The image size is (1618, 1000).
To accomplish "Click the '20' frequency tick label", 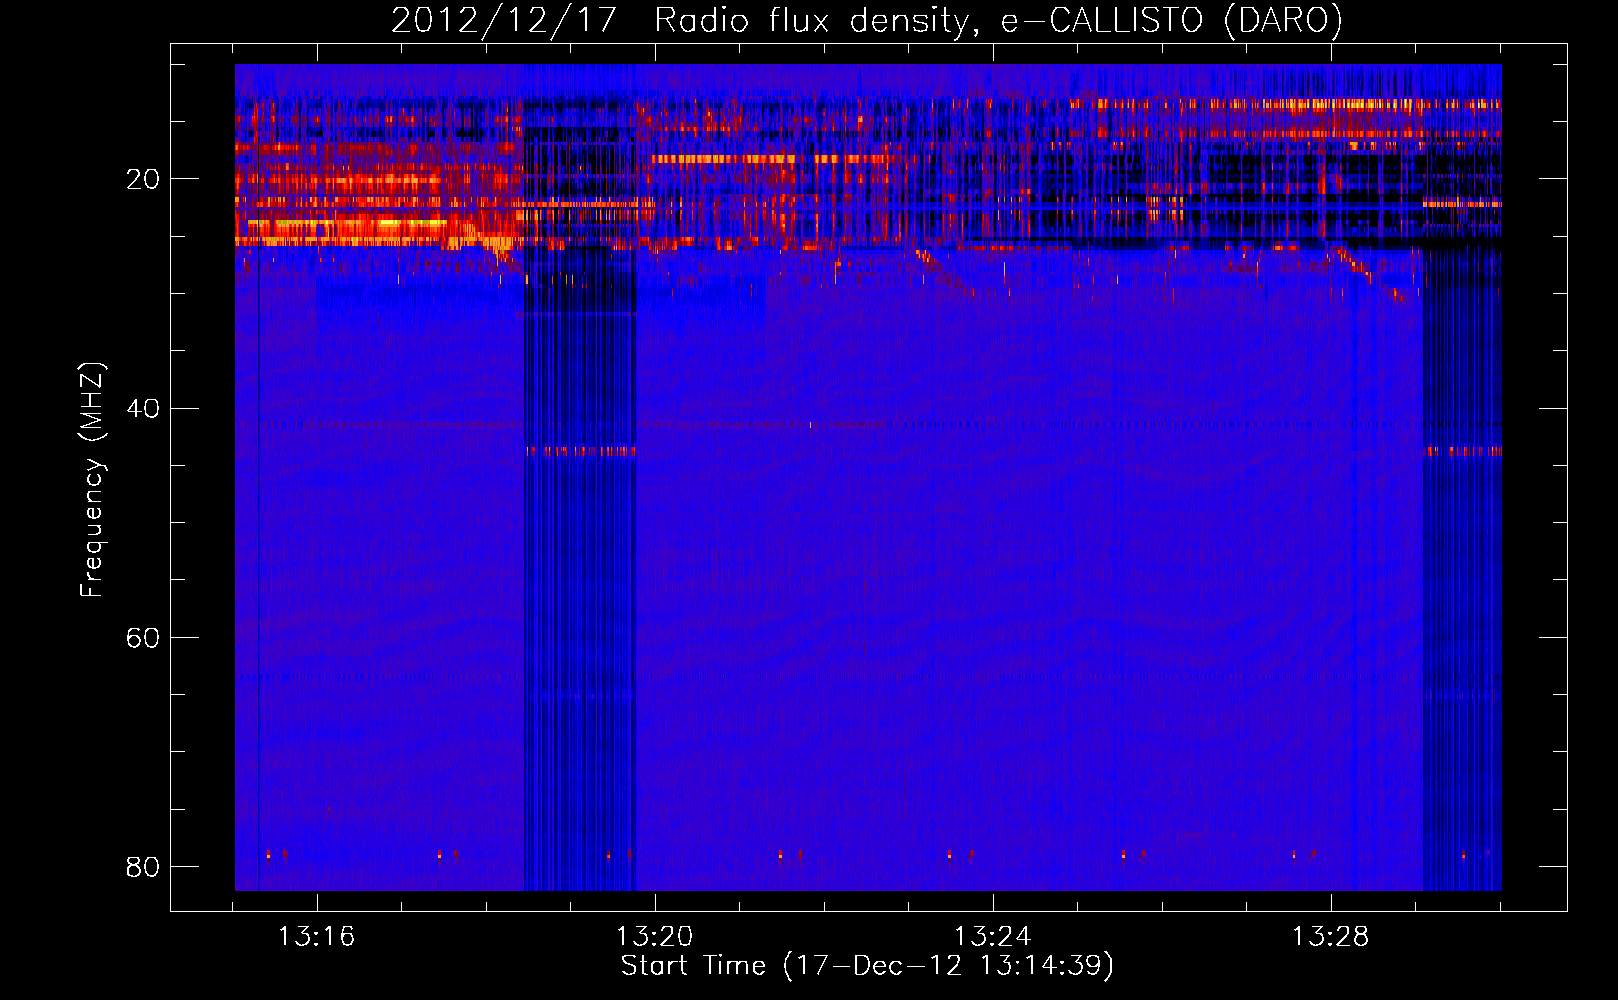I will tap(143, 179).
